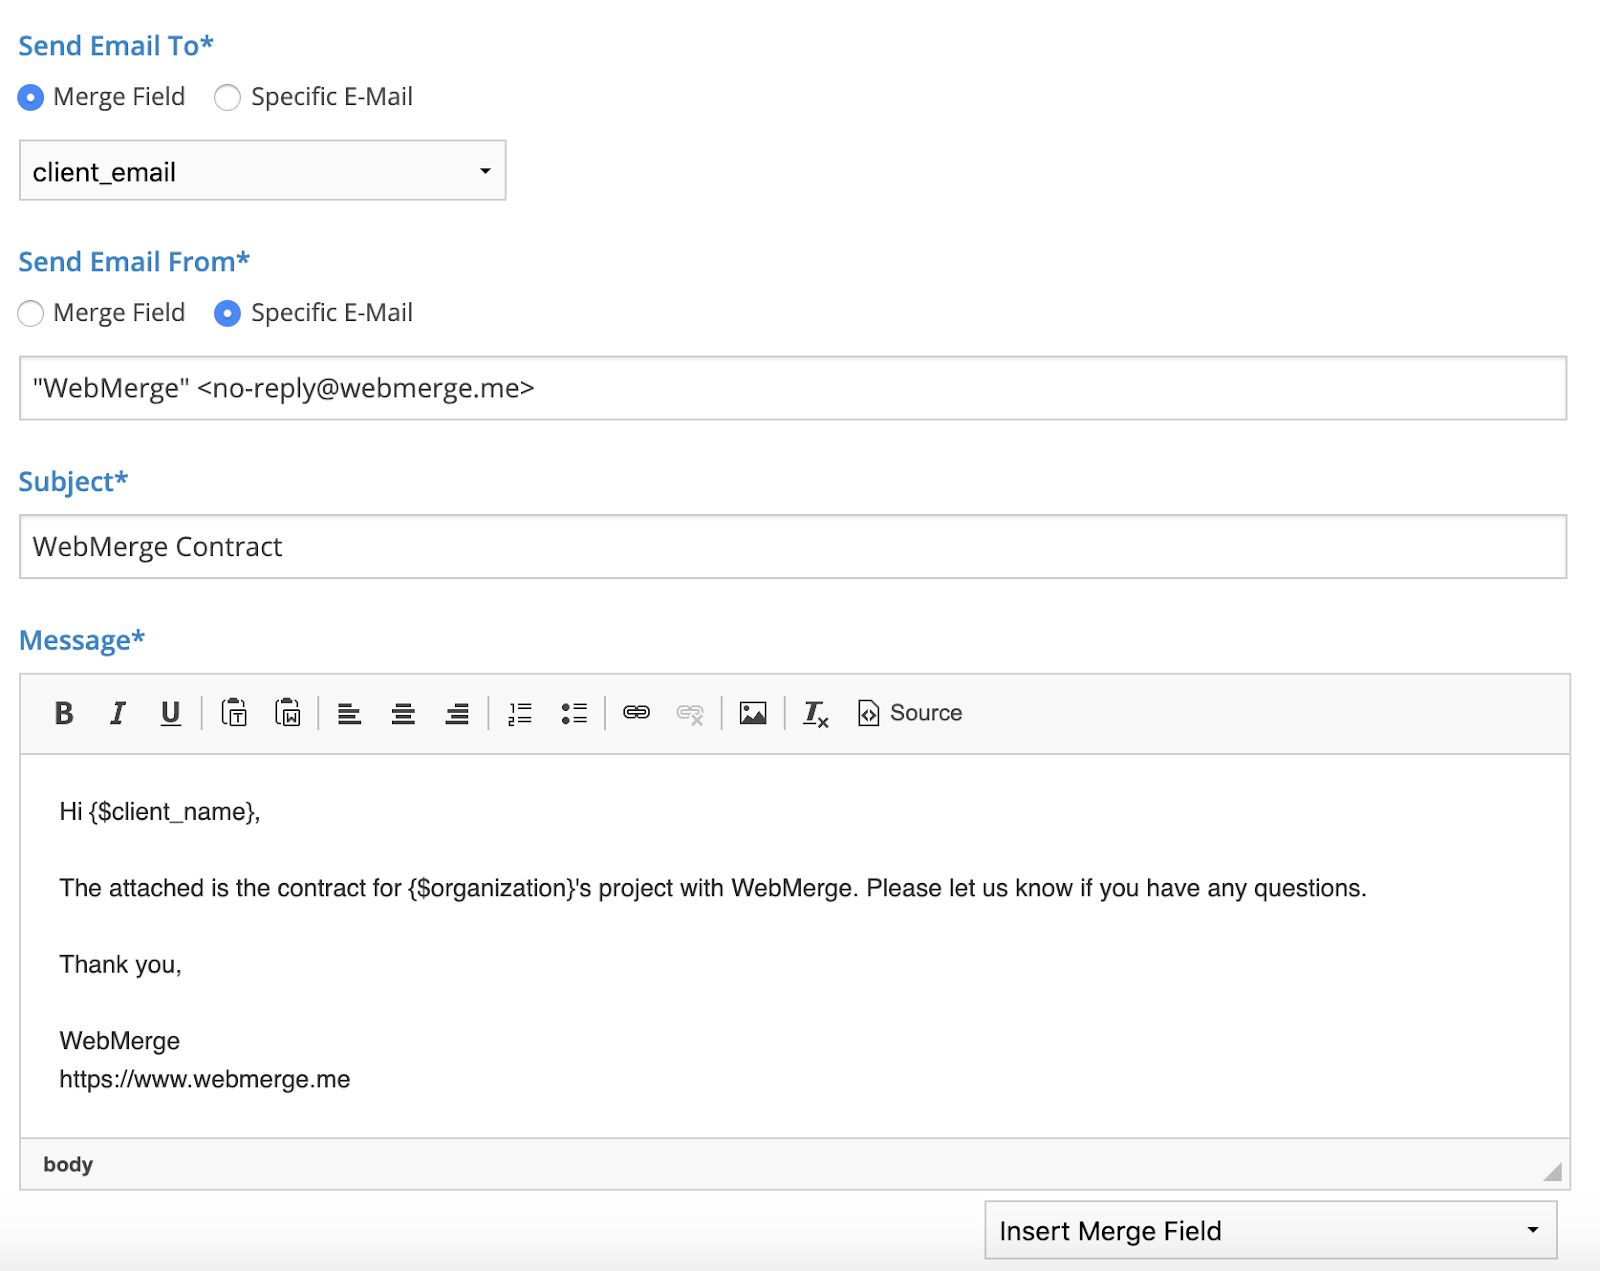1600x1271 pixels.
Task: Click the https://www.webmerge.me text
Action: click(205, 1079)
